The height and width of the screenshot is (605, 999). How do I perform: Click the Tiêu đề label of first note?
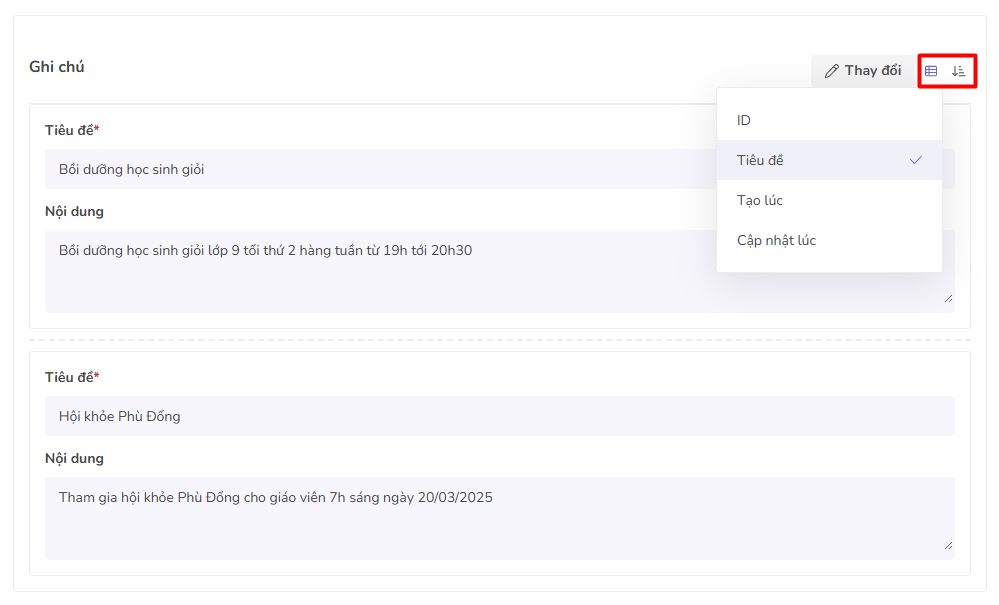tap(71, 130)
